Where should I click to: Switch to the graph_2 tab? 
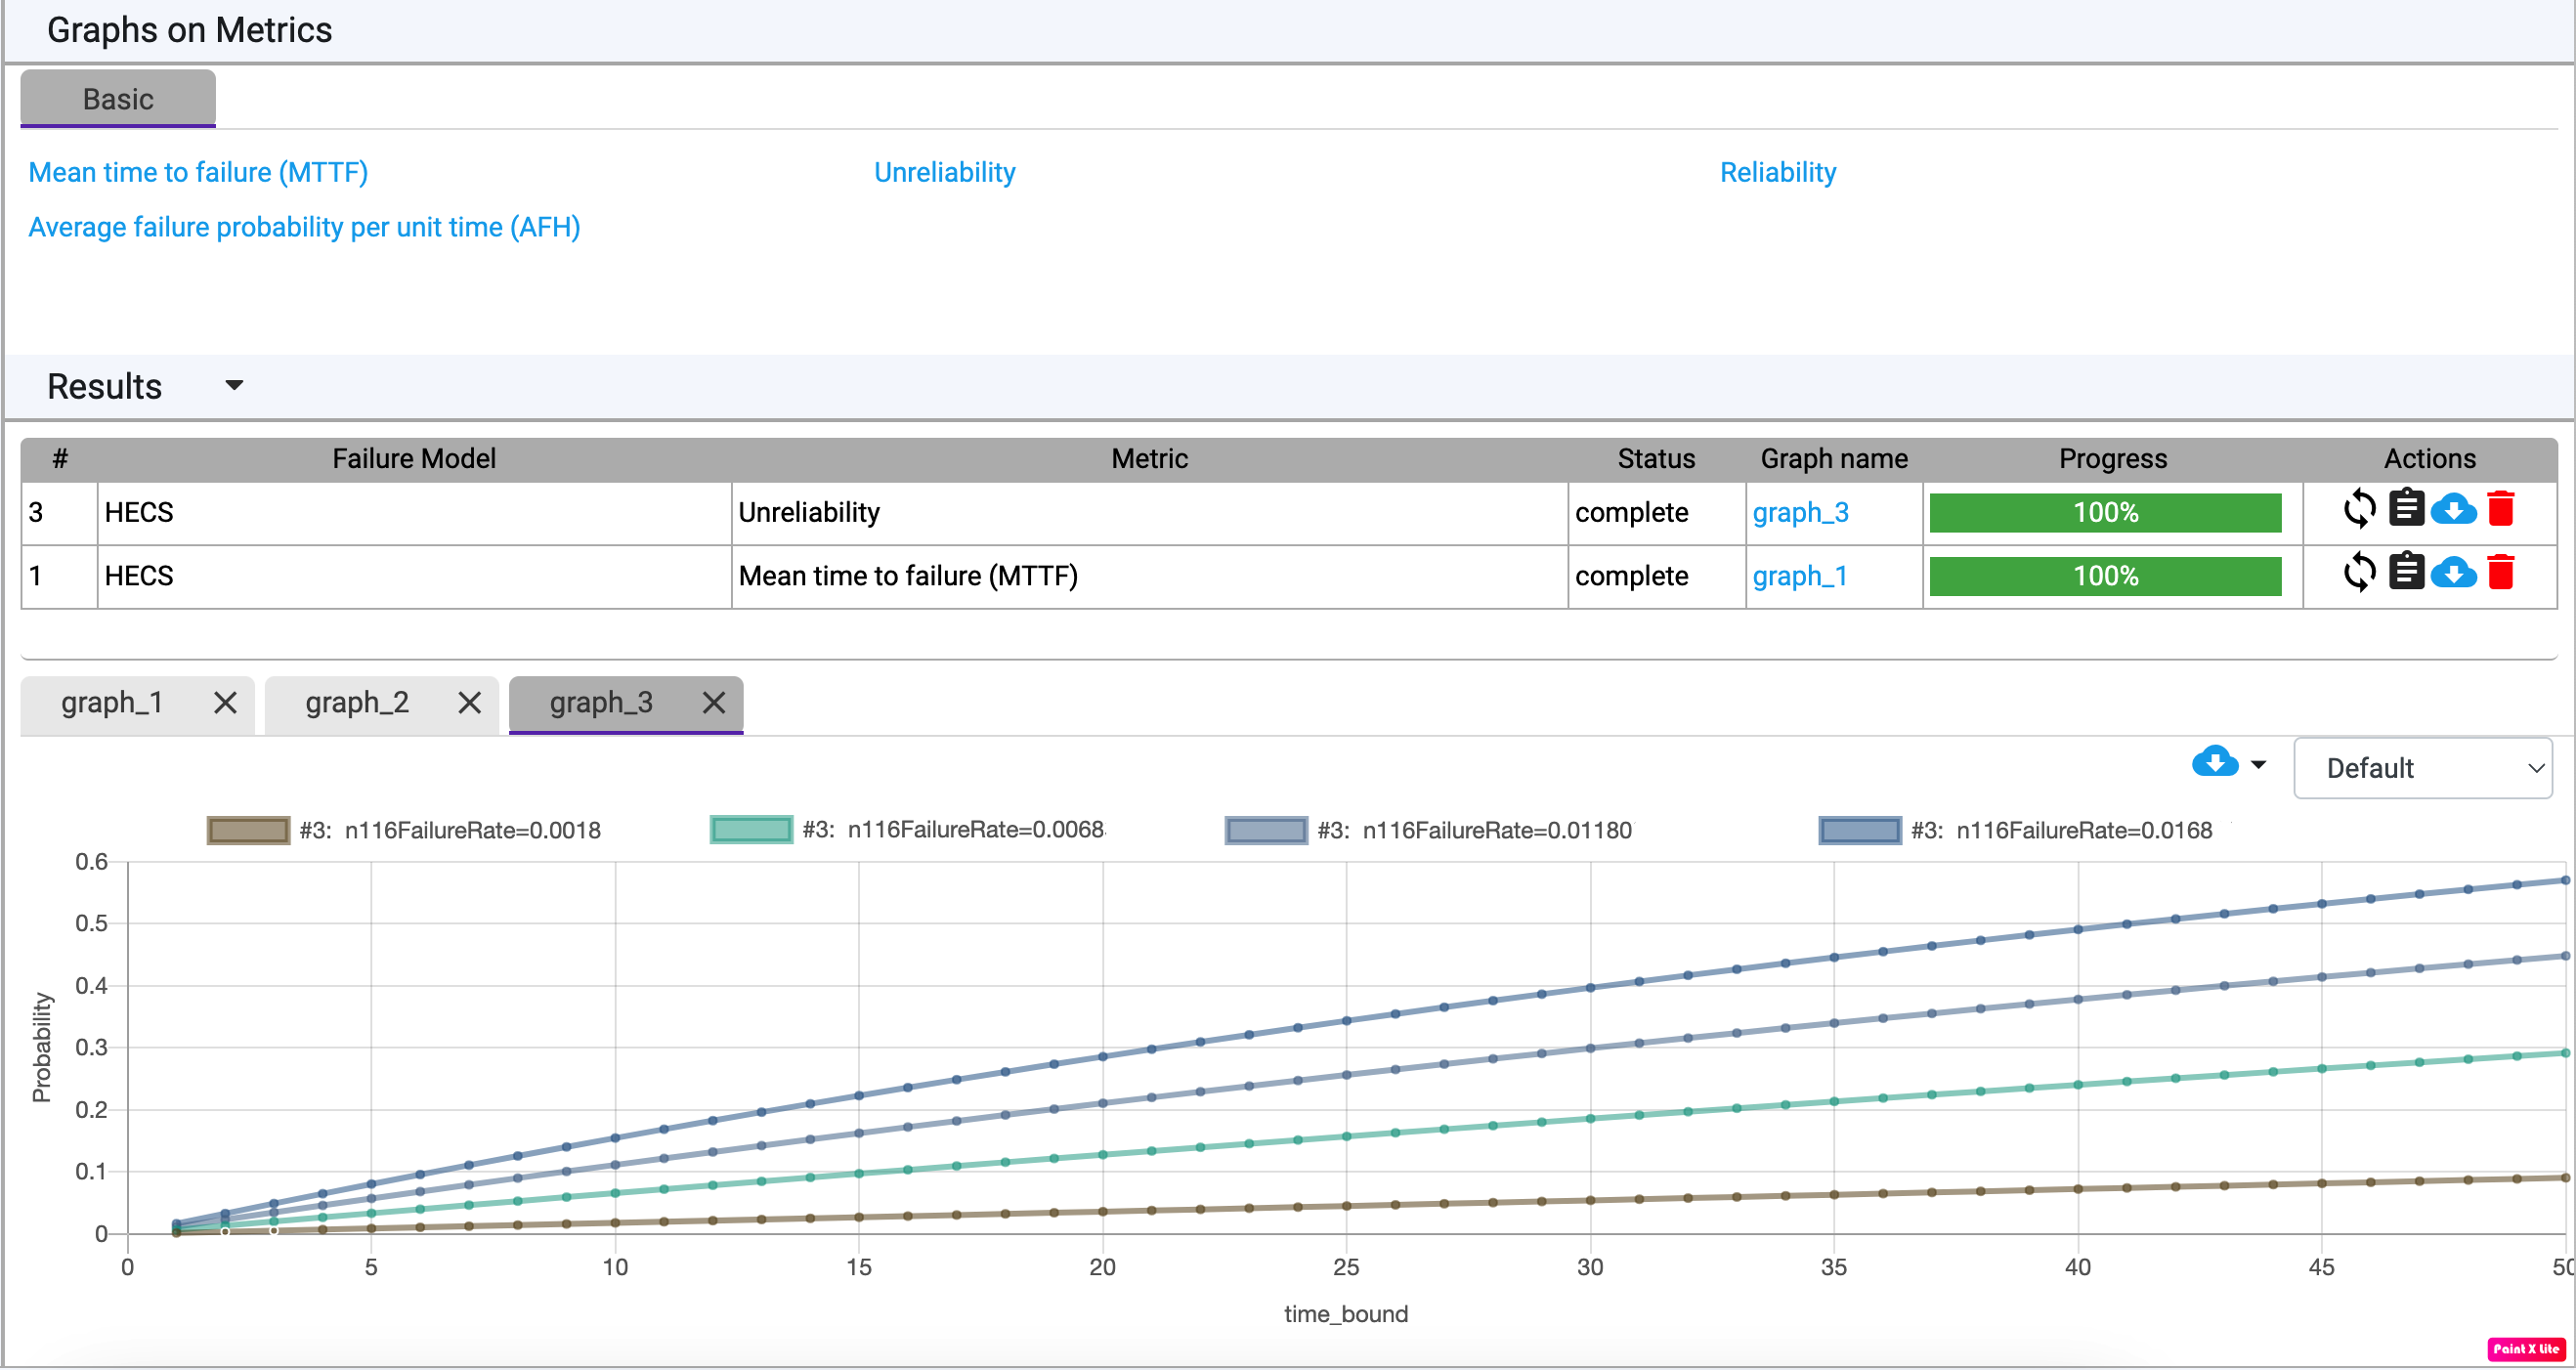(357, 704)
